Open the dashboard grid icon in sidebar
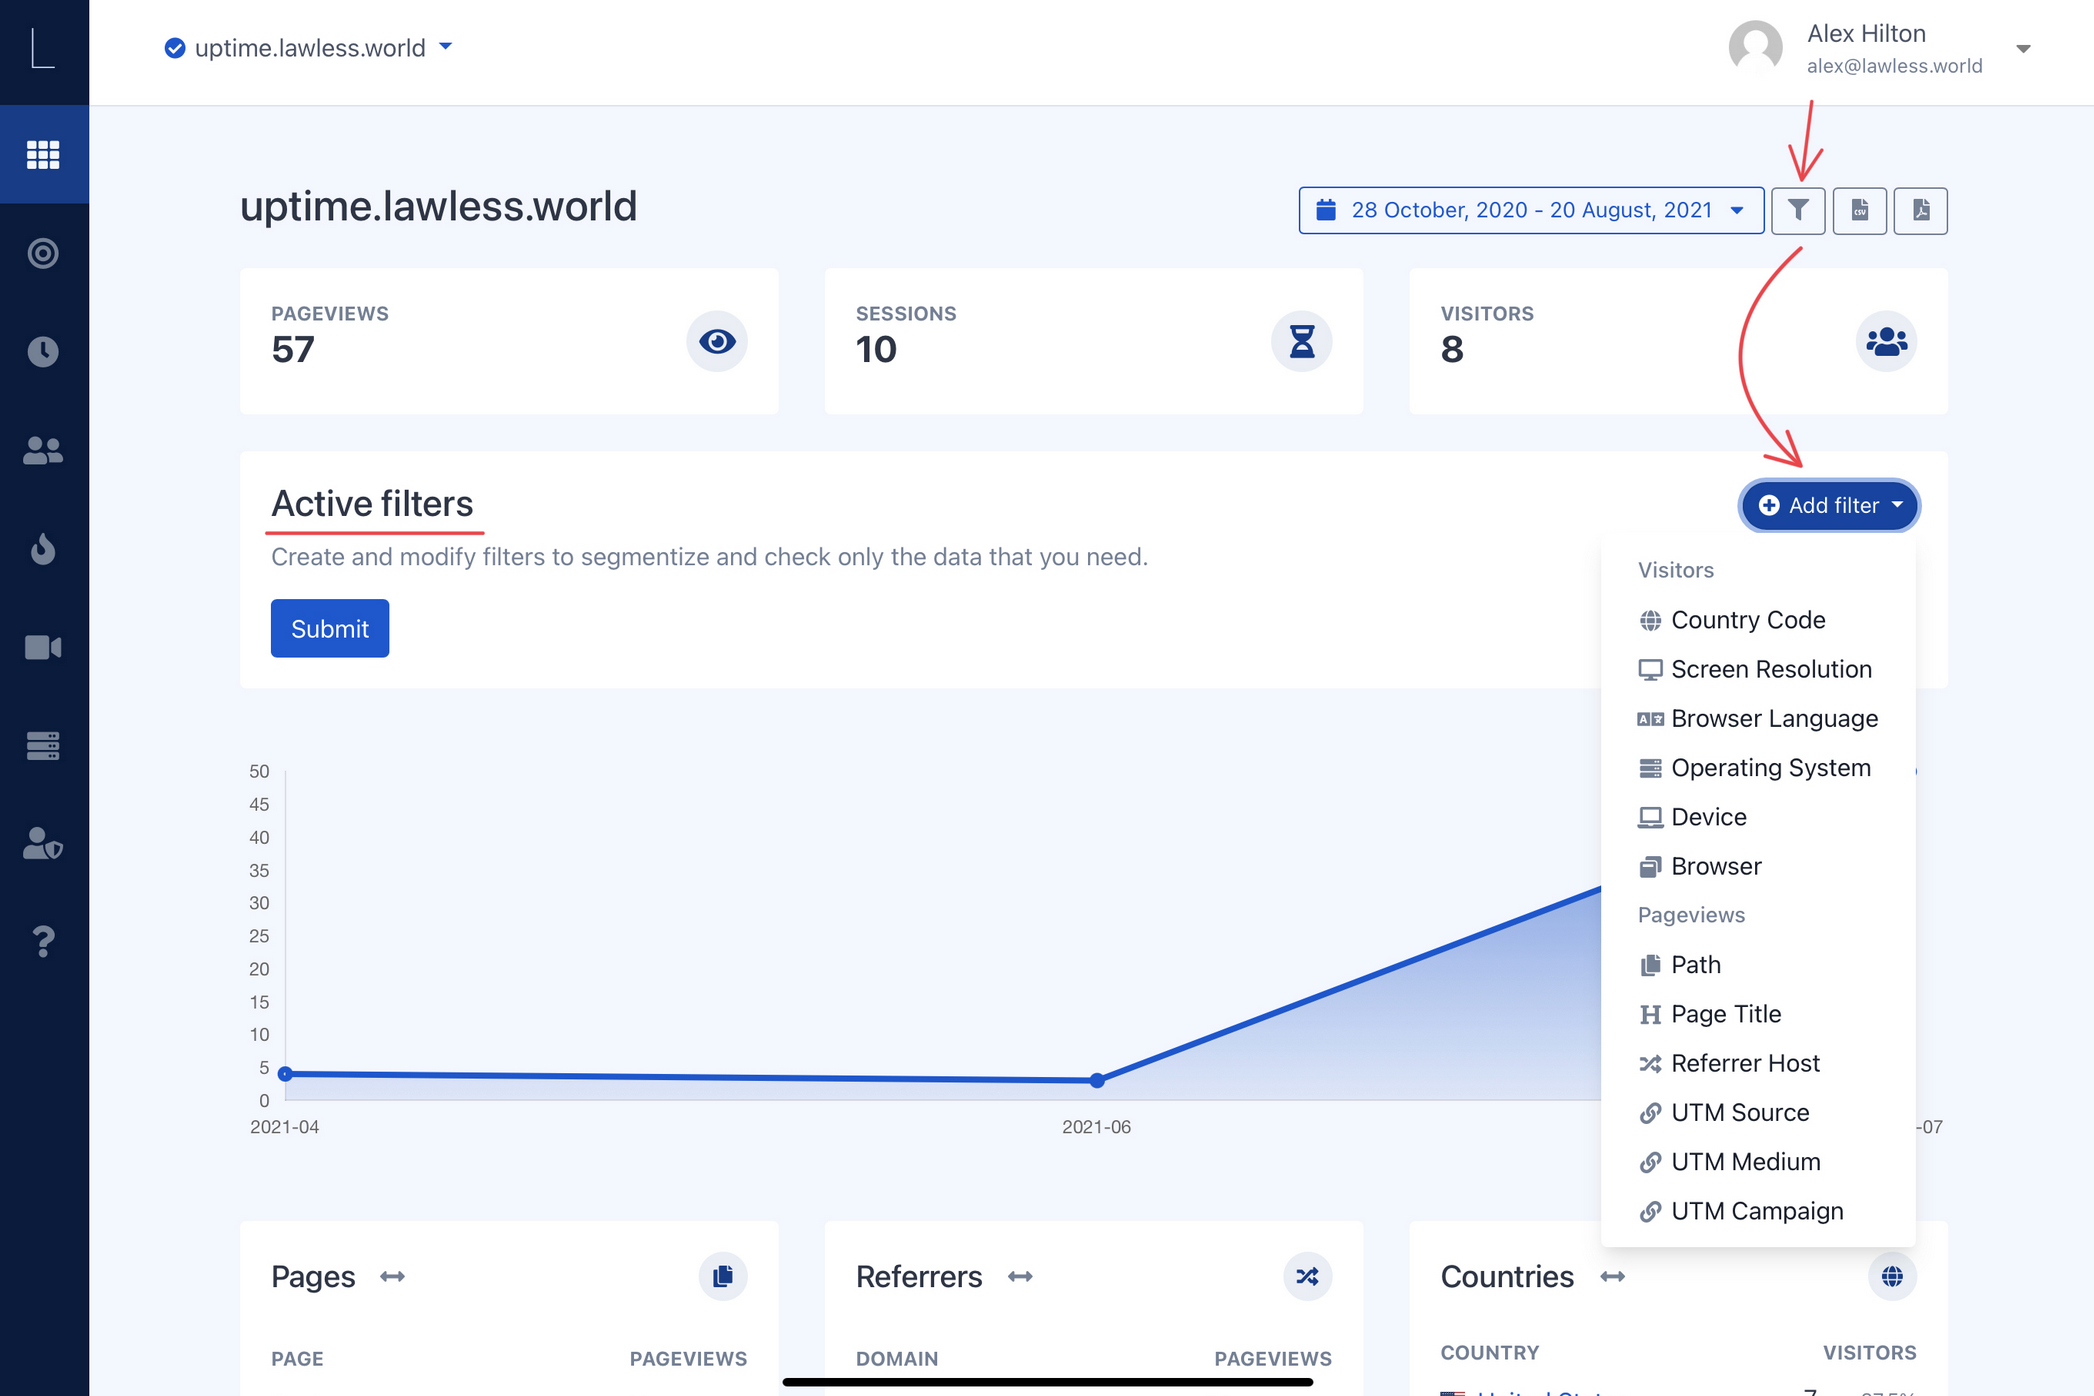The image size is (2094, 1396). (43, 155)
